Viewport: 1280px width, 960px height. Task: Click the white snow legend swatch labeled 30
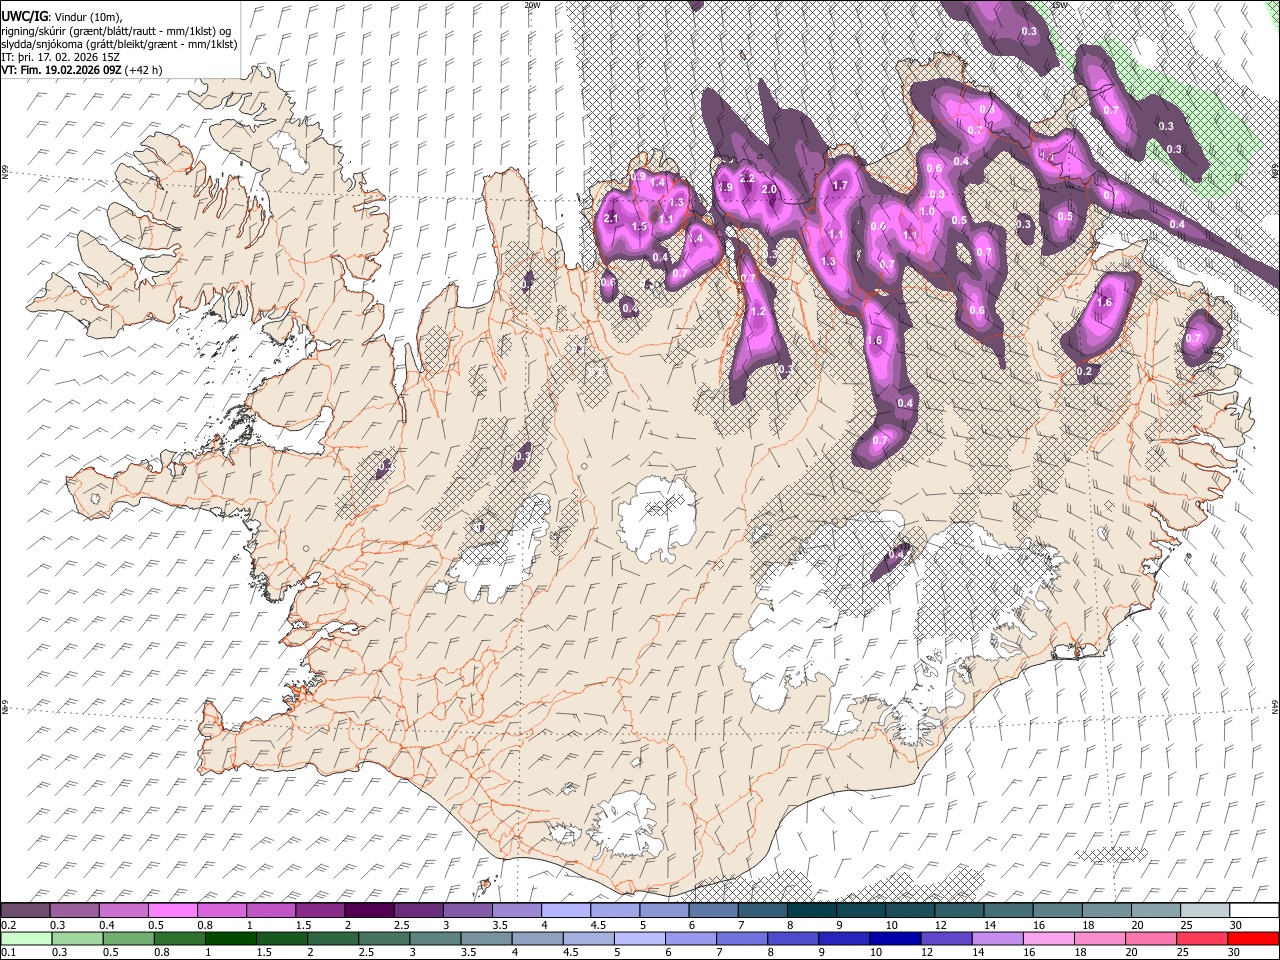(1253, 910)
